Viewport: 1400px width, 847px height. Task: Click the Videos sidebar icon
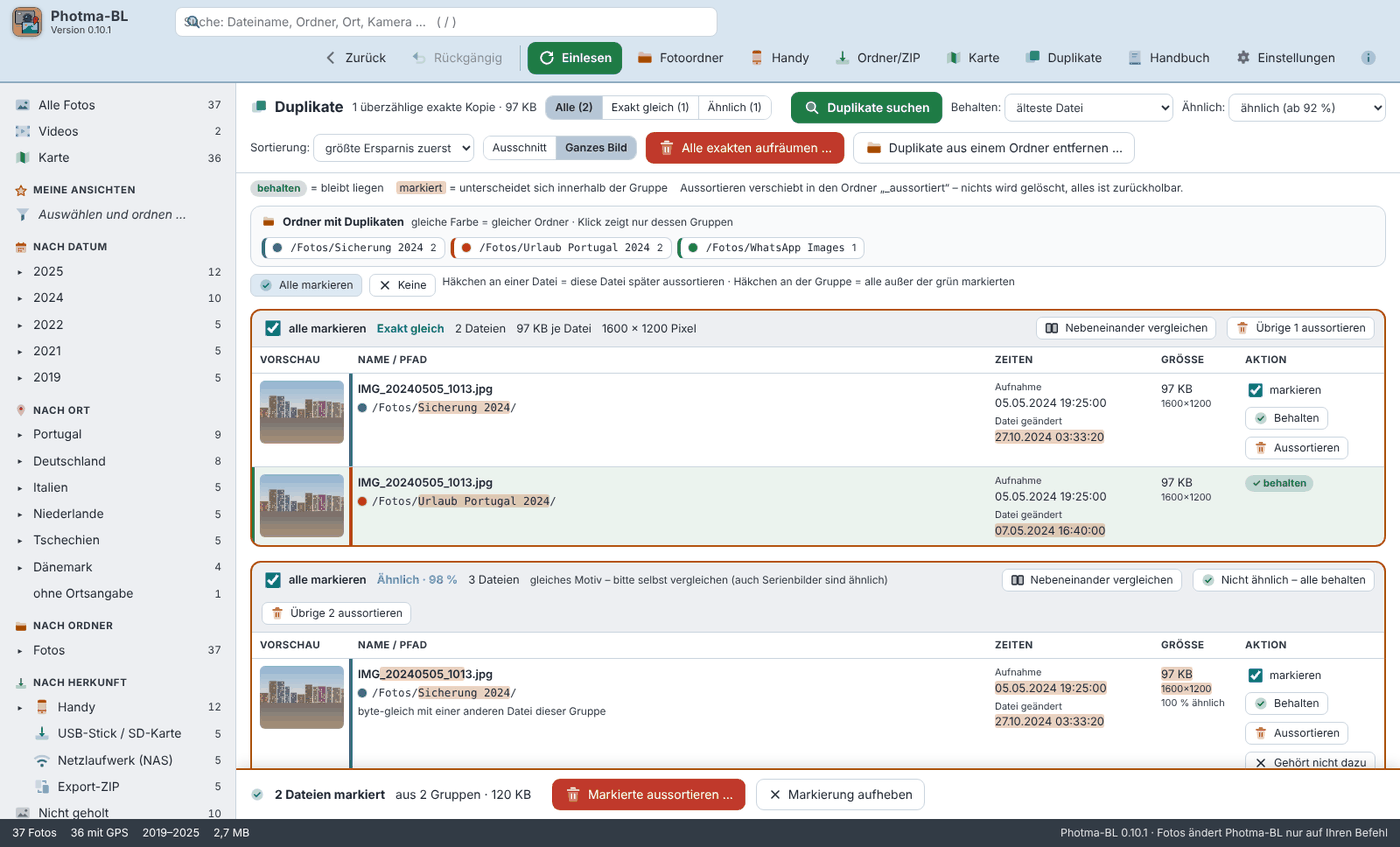22,131
